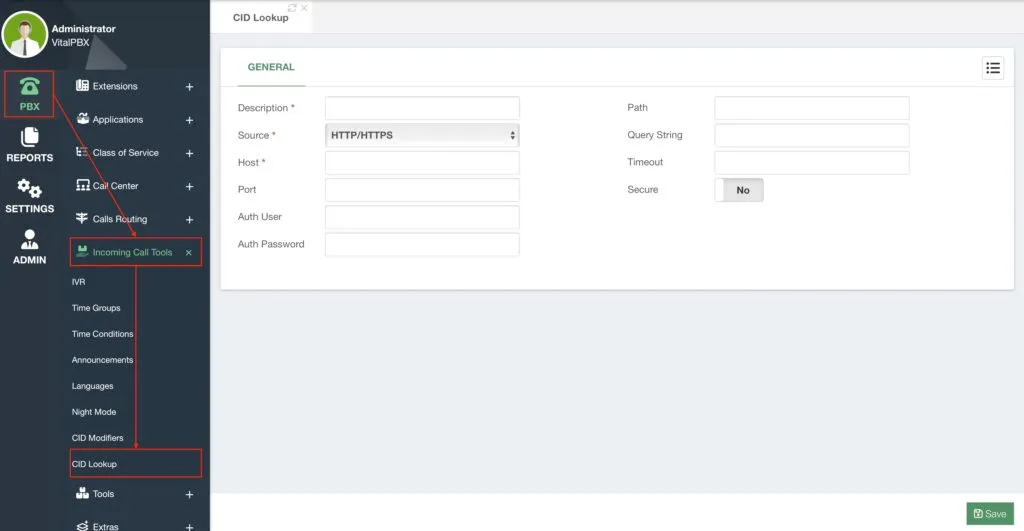Close the CID Lookup tab

coord(304,8)
